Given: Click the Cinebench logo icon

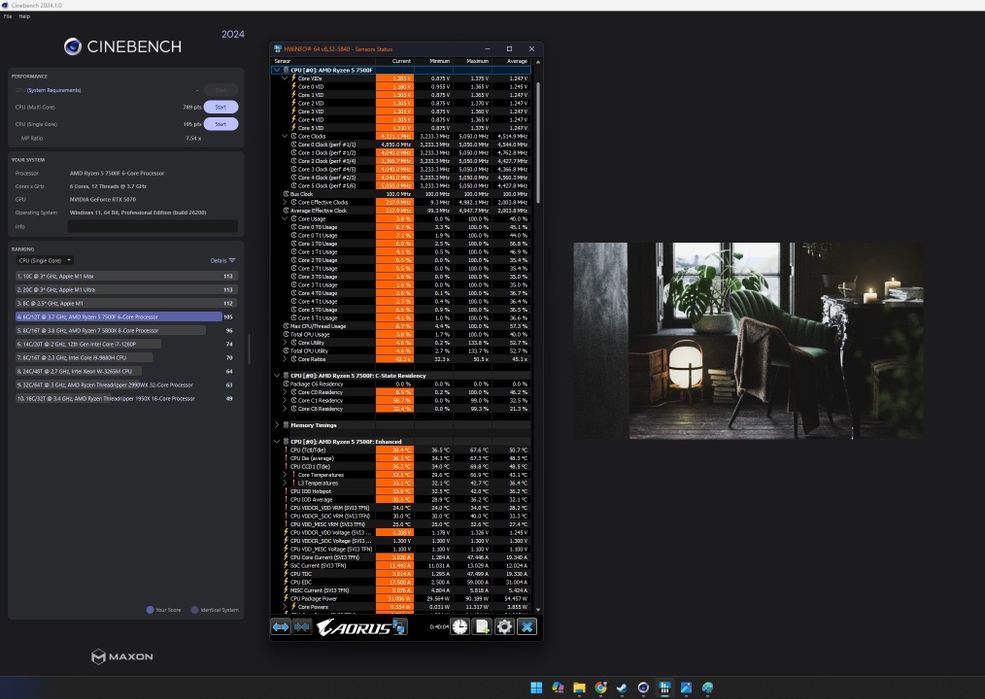Looking at the screenshot, I should [72, 46].
